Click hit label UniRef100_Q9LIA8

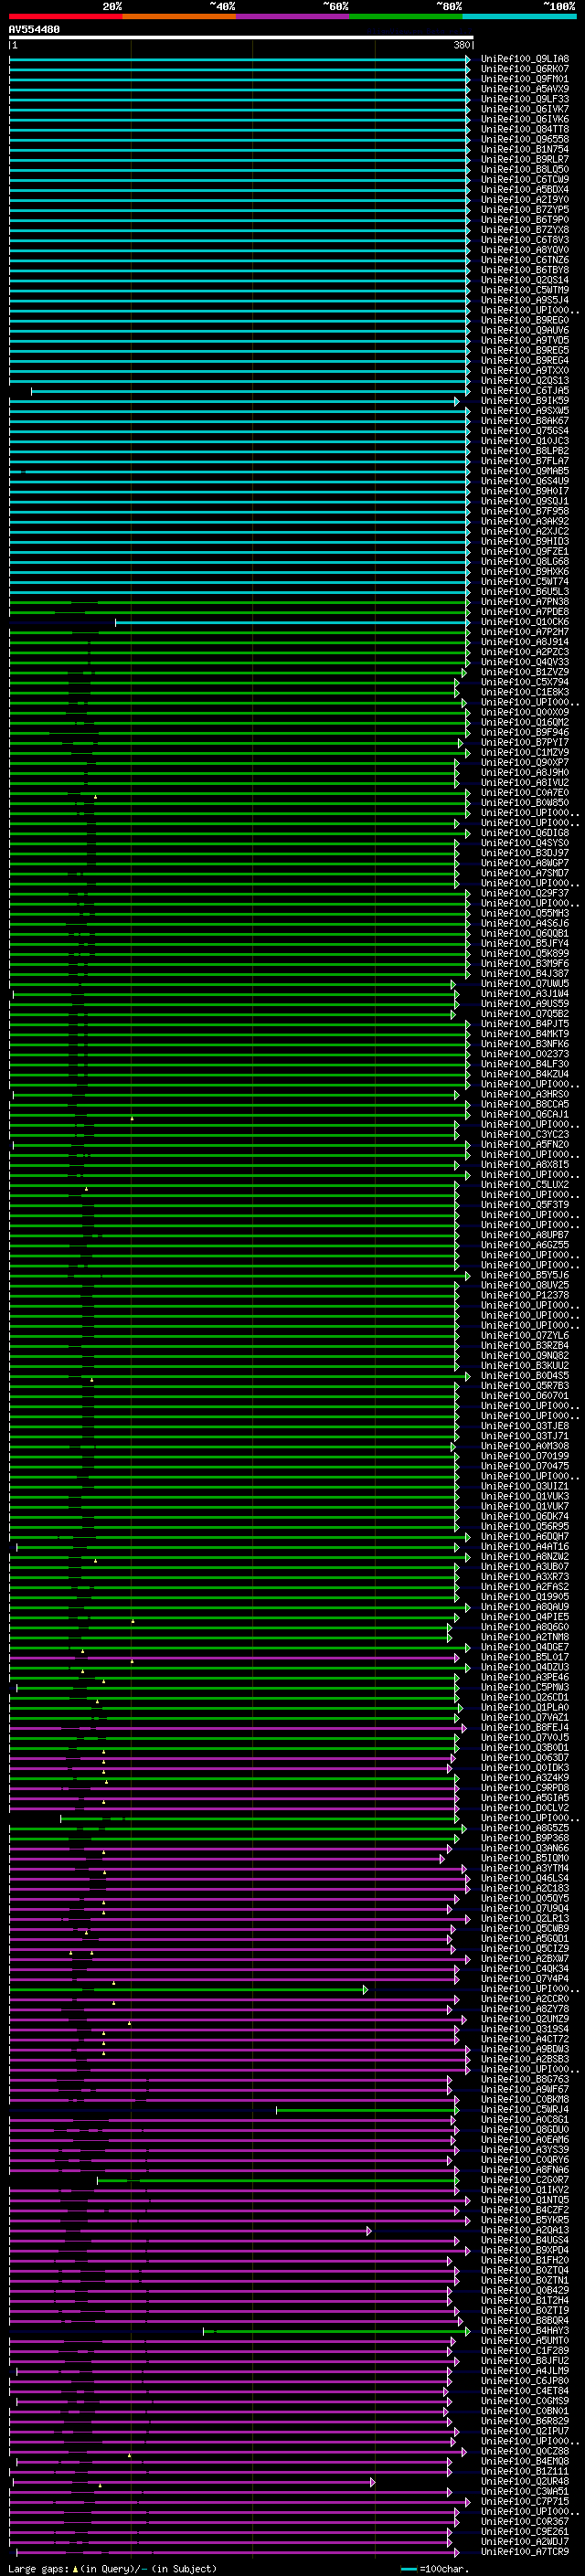(525, 59)
